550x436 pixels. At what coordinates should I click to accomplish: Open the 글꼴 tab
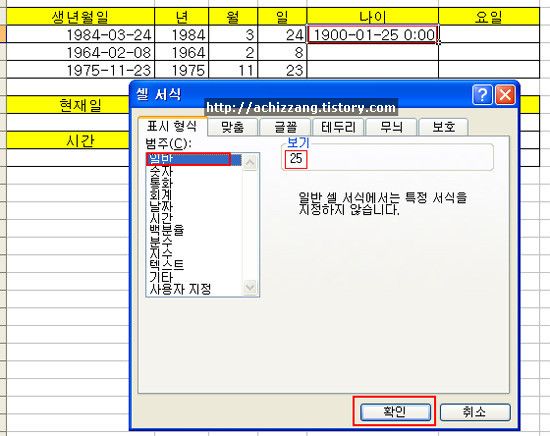tap(285, 127)
